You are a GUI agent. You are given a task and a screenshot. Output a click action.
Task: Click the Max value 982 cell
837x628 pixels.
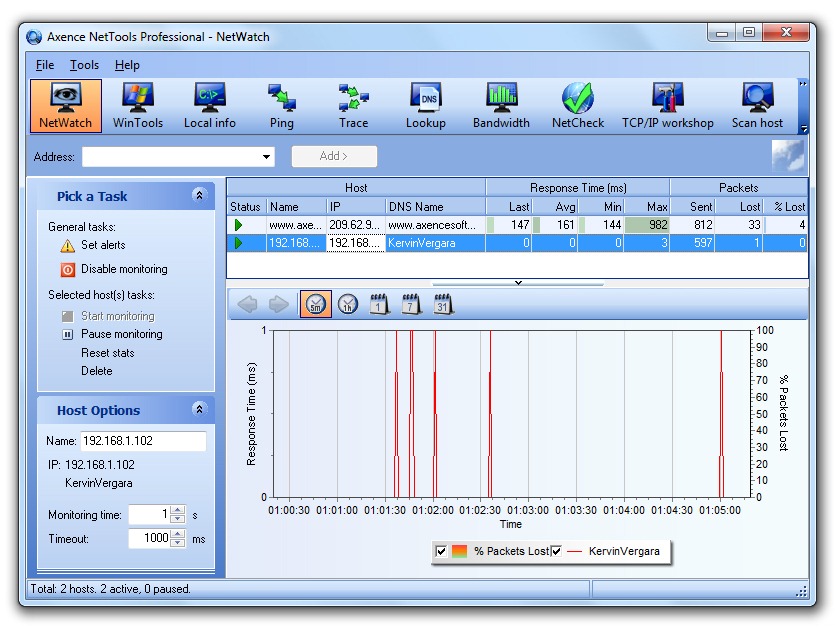(647, 225)
